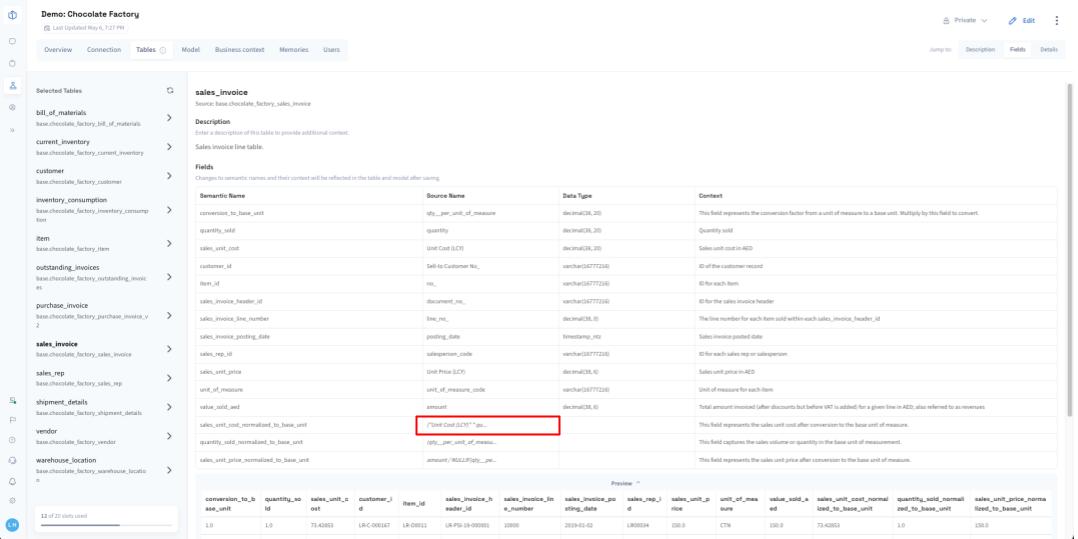
Task: Expand the left sidebar with double-chevron icon
Action: coord(12,130)
